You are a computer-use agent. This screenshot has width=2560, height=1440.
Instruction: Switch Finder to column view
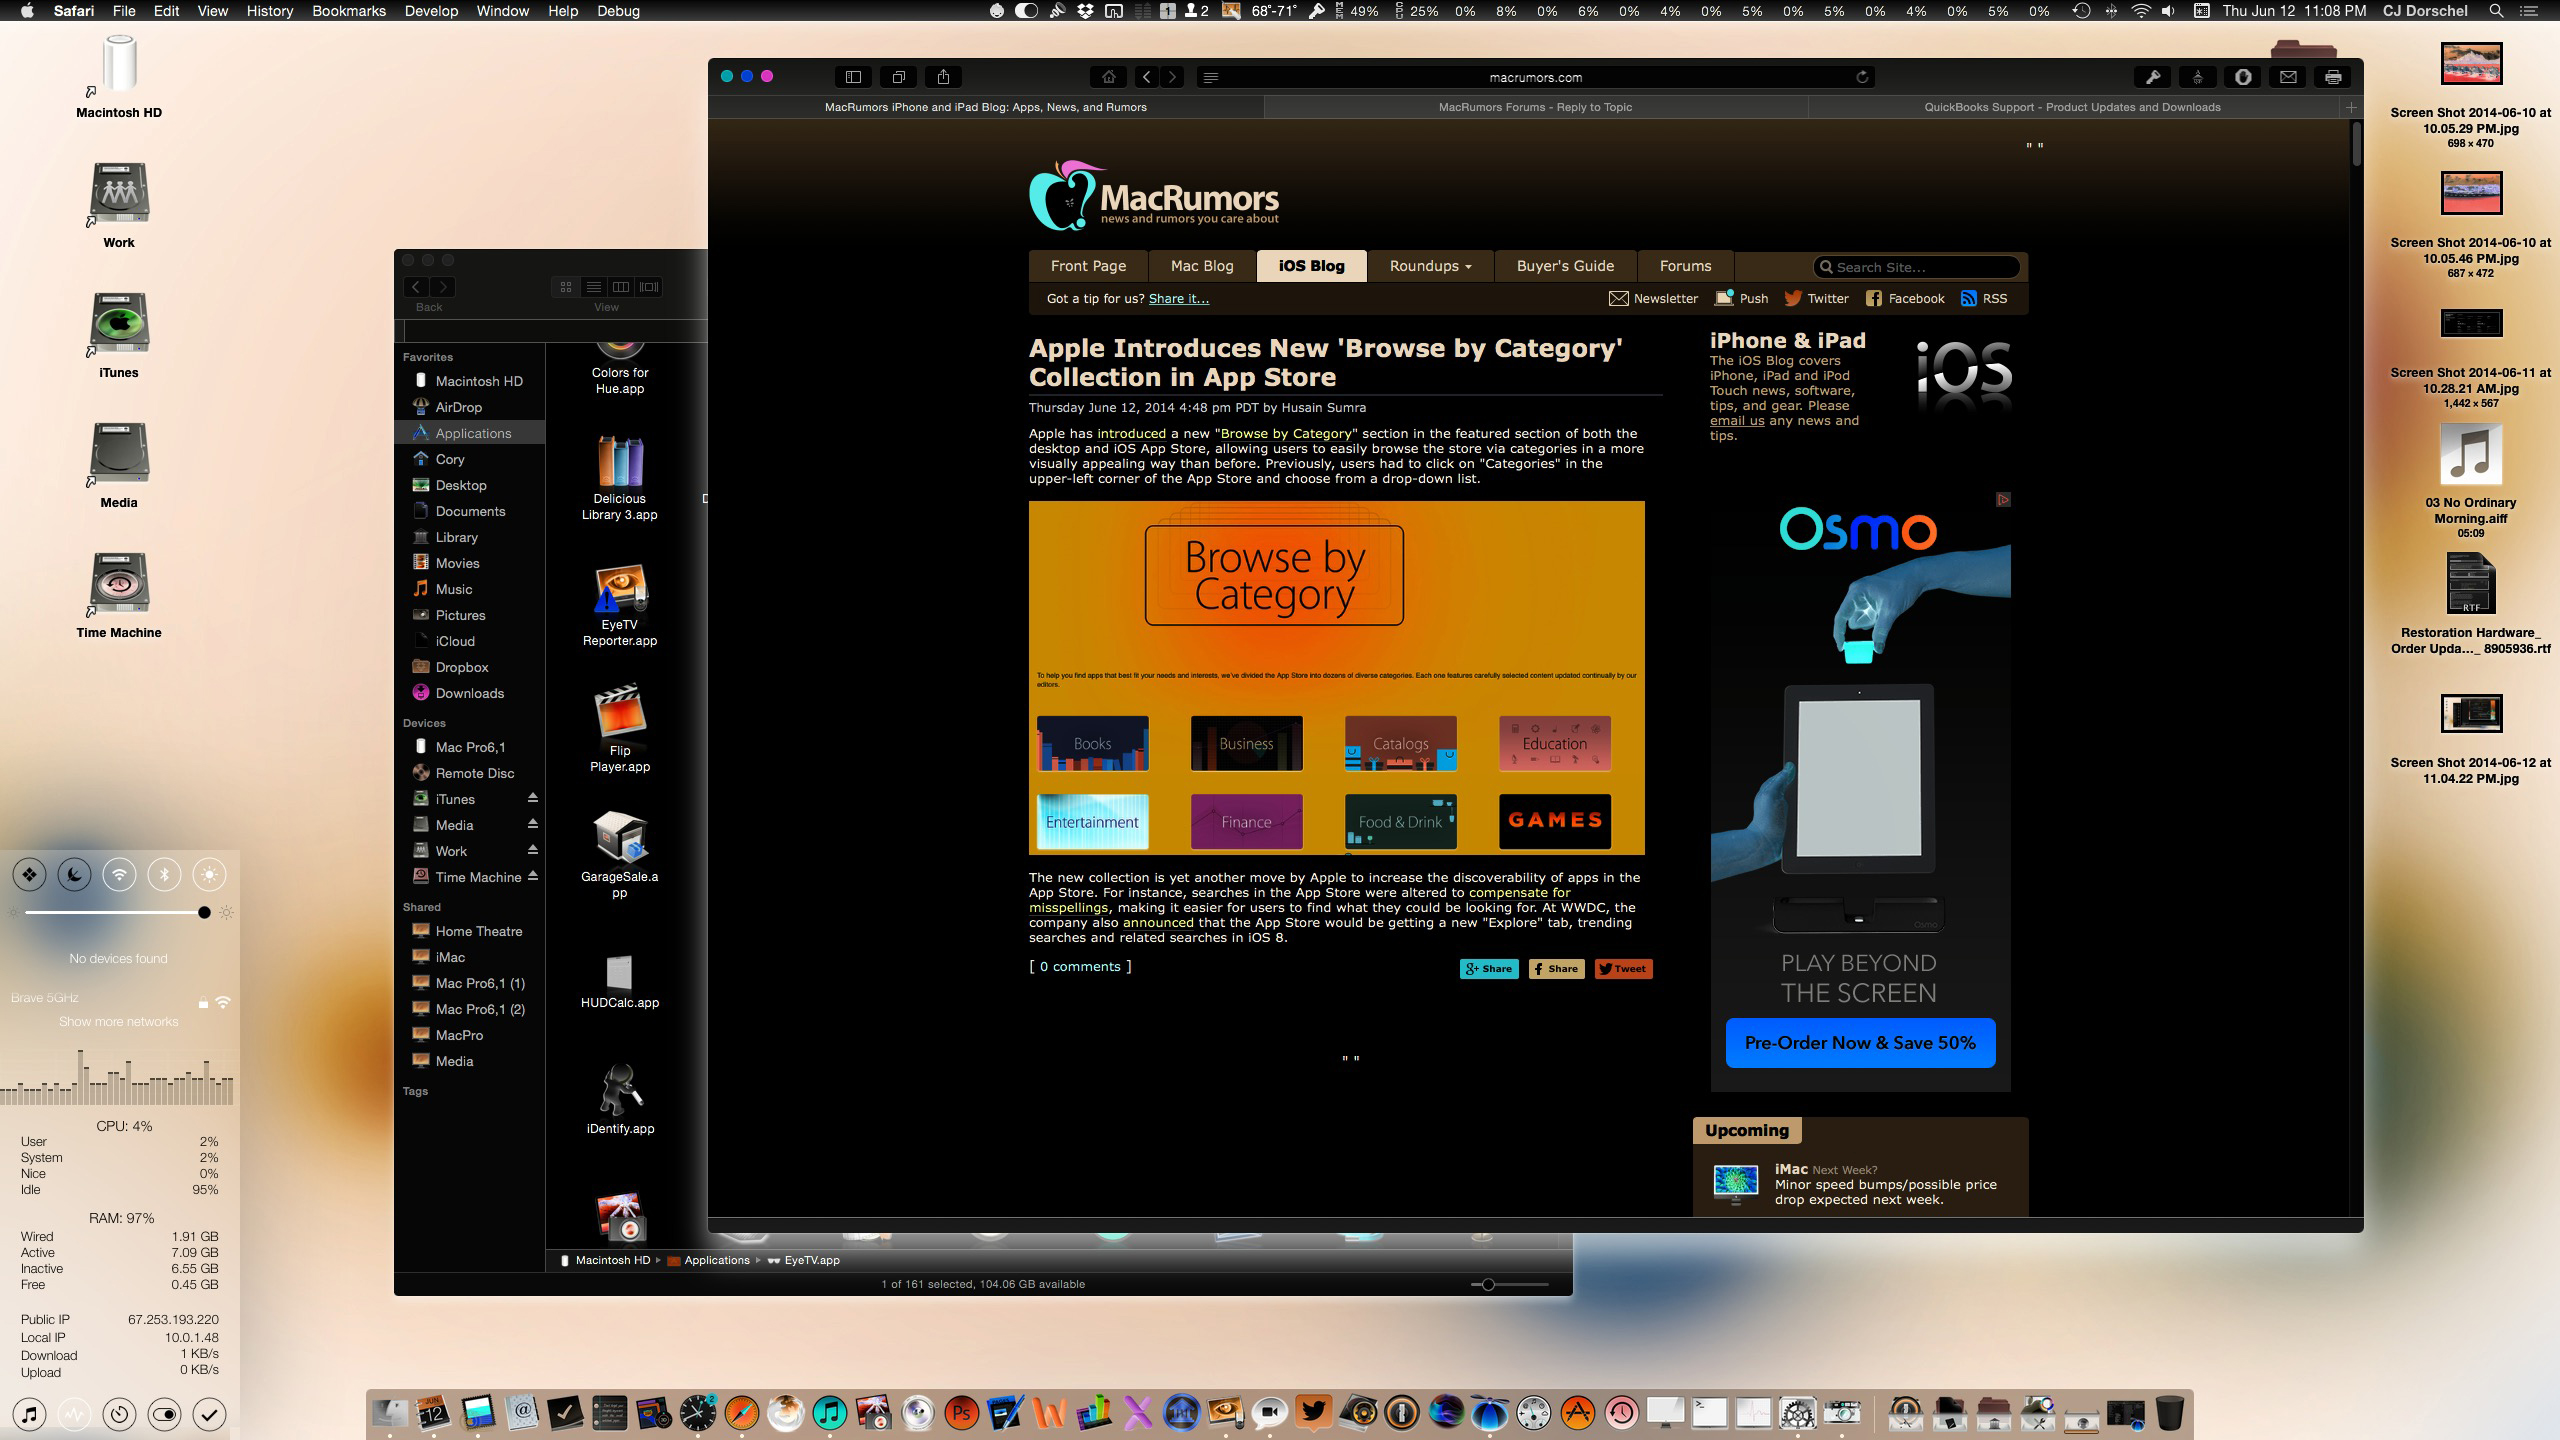click(621, 287)
